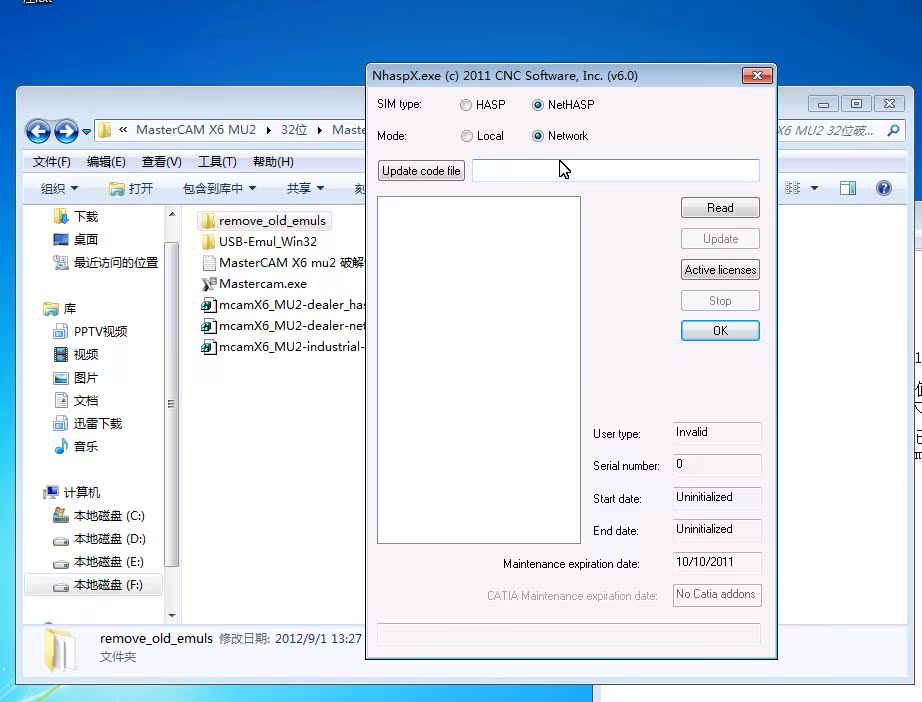The height and width of the screenshot is (702, 922).
Task: Click the 打开 toolbar button
Action: coord(131,188)
